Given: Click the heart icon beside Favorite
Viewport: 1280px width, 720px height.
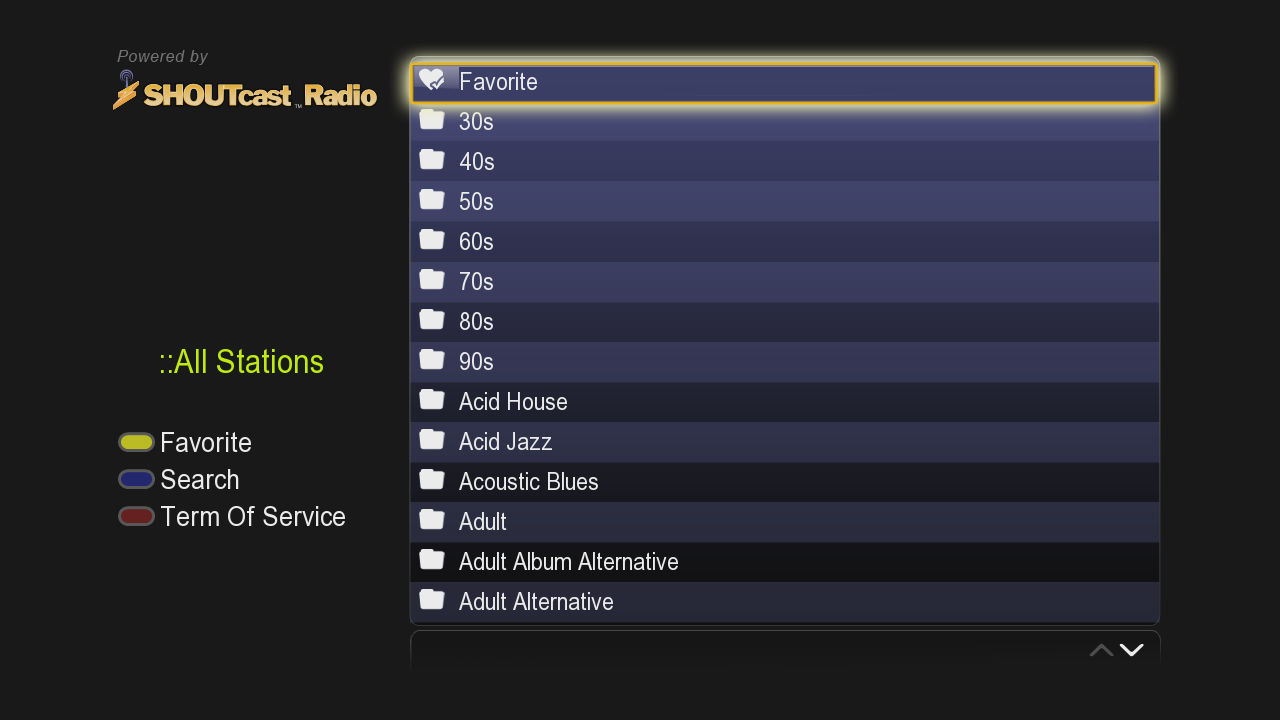Looking at the screenshot, I should coord(432,80).
